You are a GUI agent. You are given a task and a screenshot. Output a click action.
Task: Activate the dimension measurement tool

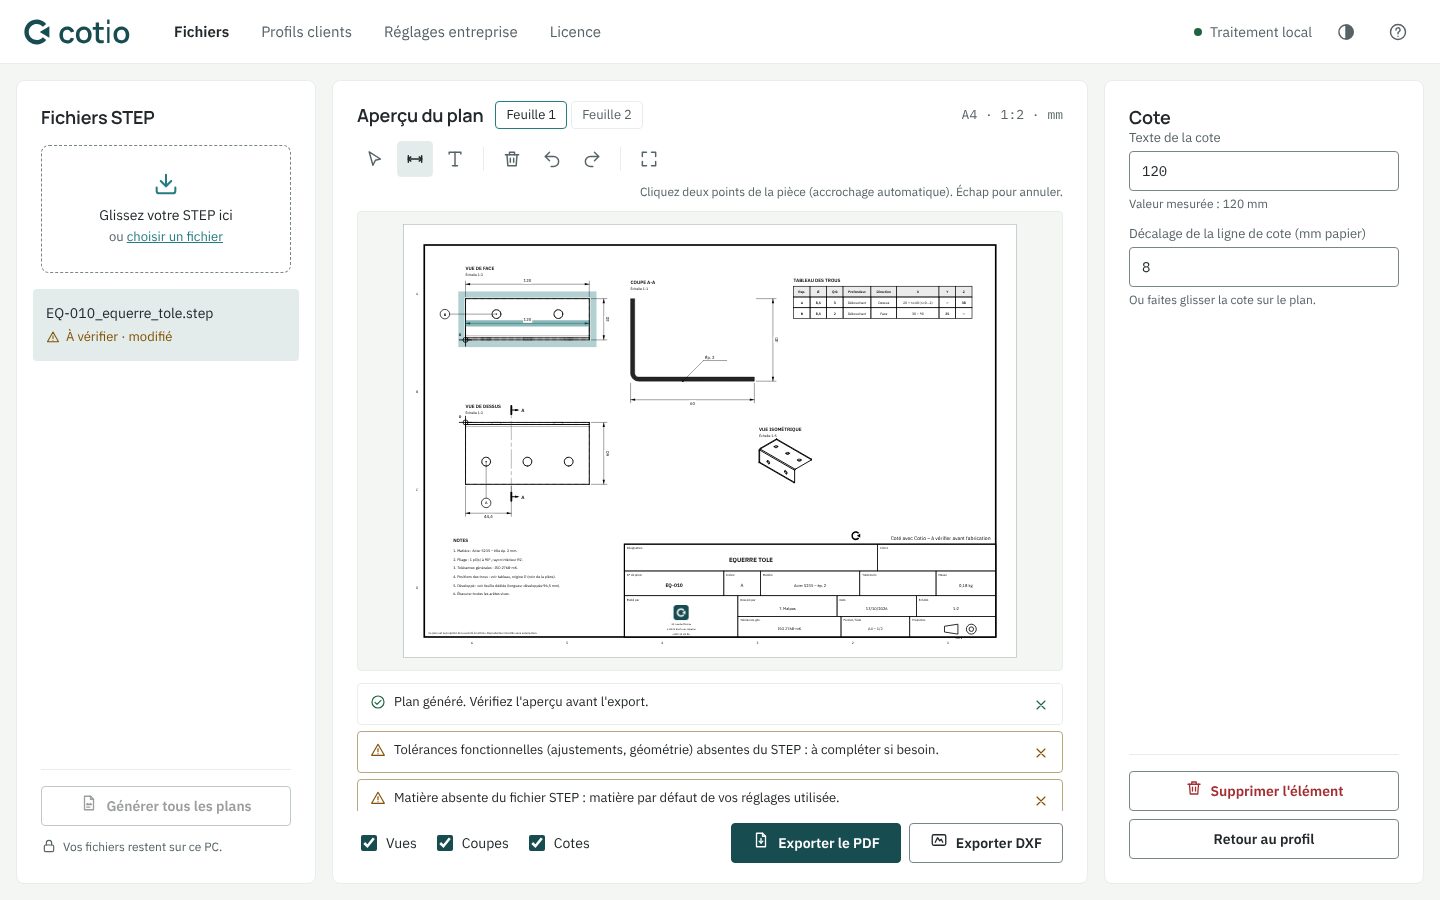(415, 159)
